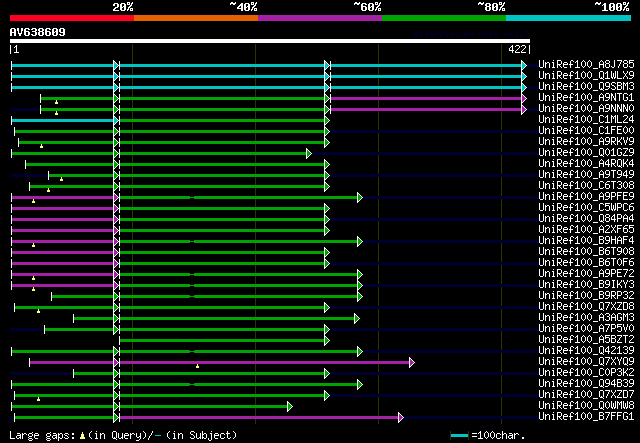Click the green end arrowhead of Q01GZ9 alignment
The height and width of the screenshot is (443, 640).
coord(309,154)
